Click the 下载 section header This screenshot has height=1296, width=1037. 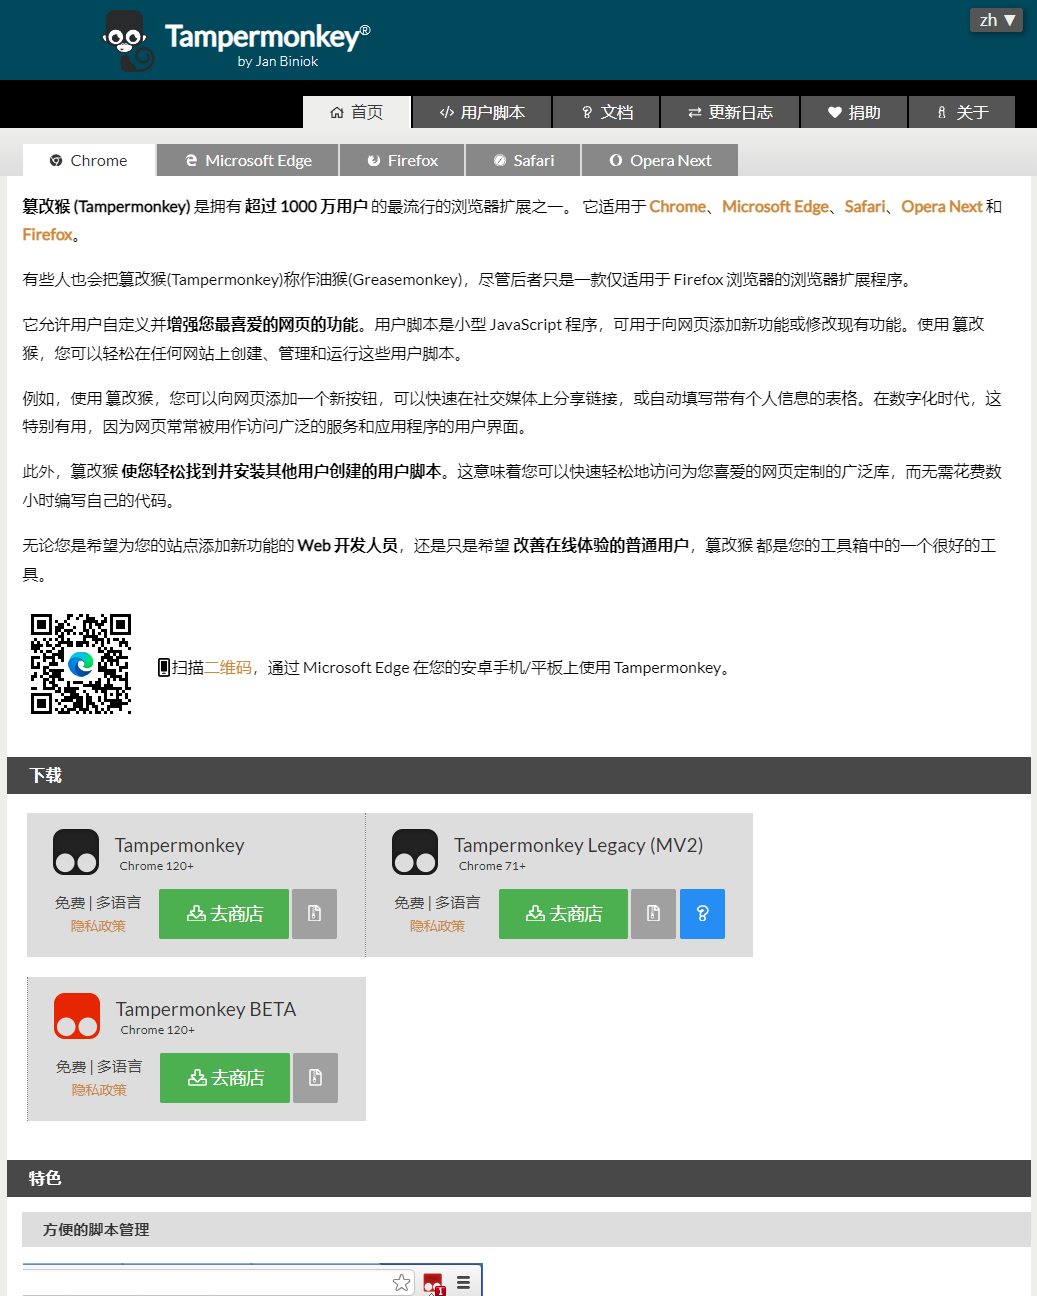click(519, 775)
